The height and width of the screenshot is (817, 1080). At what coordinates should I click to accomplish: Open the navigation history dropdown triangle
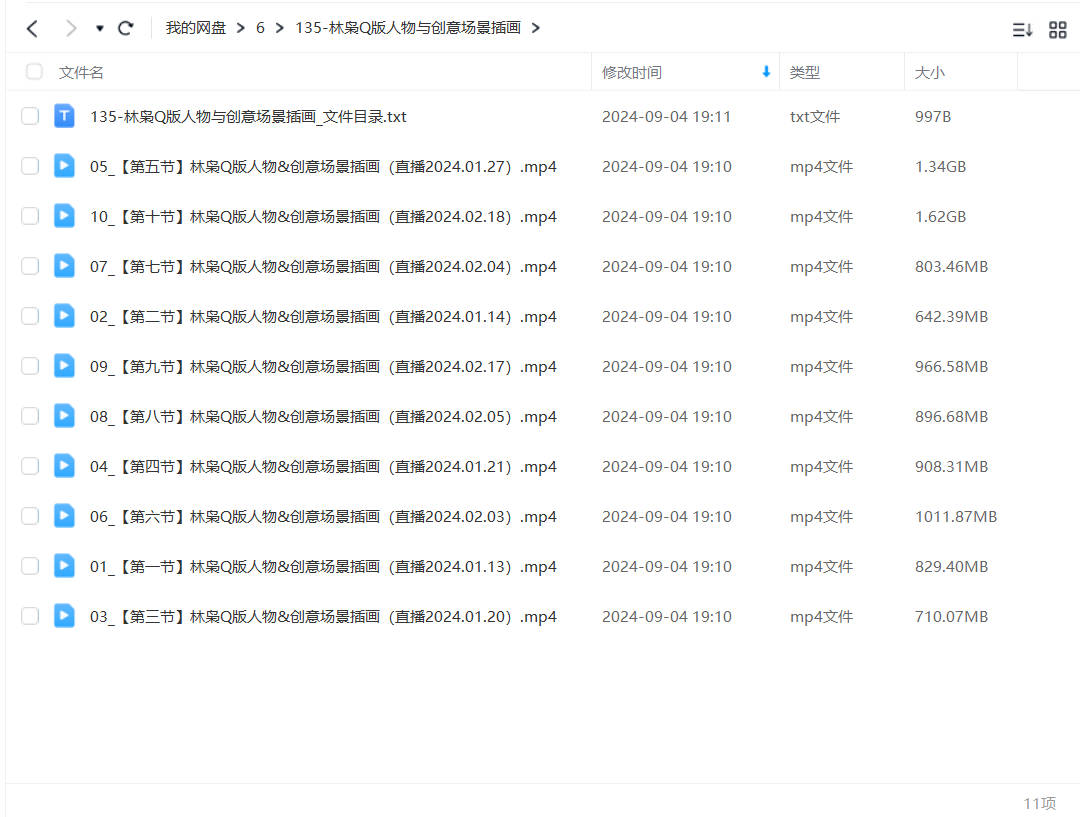coord(100,28)
